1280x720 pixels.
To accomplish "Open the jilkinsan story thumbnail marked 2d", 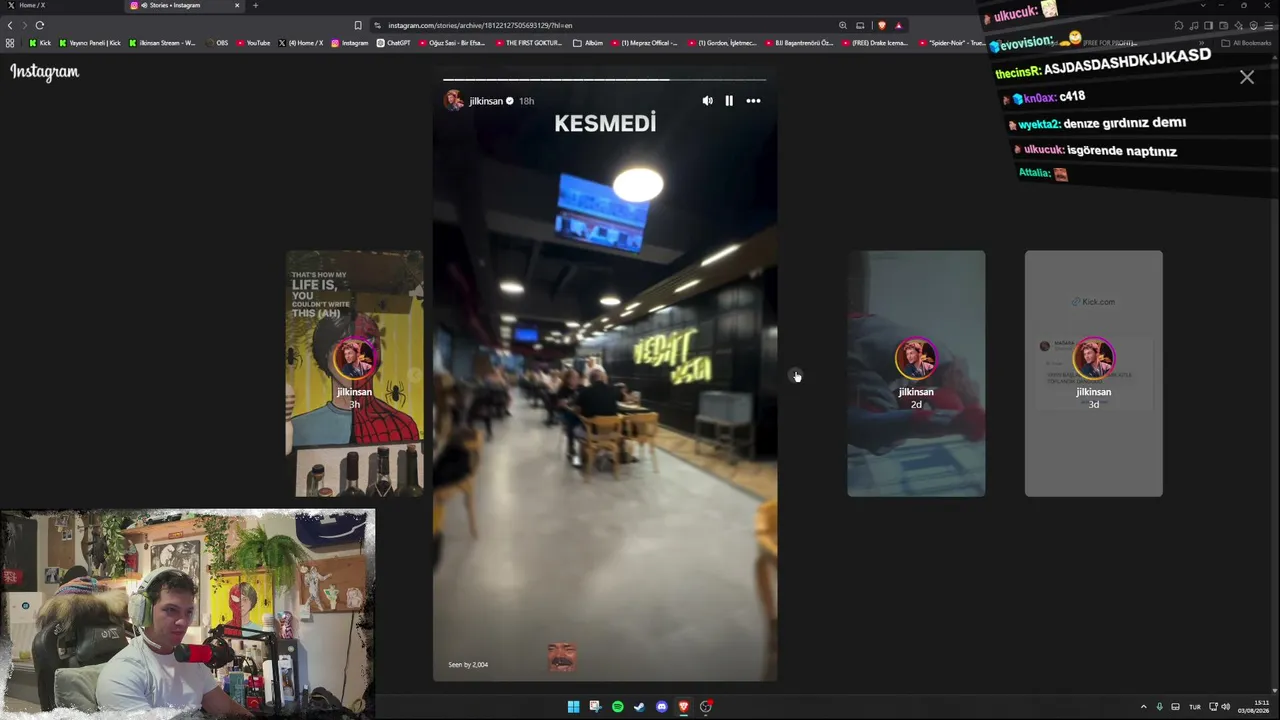I will 916,373.
